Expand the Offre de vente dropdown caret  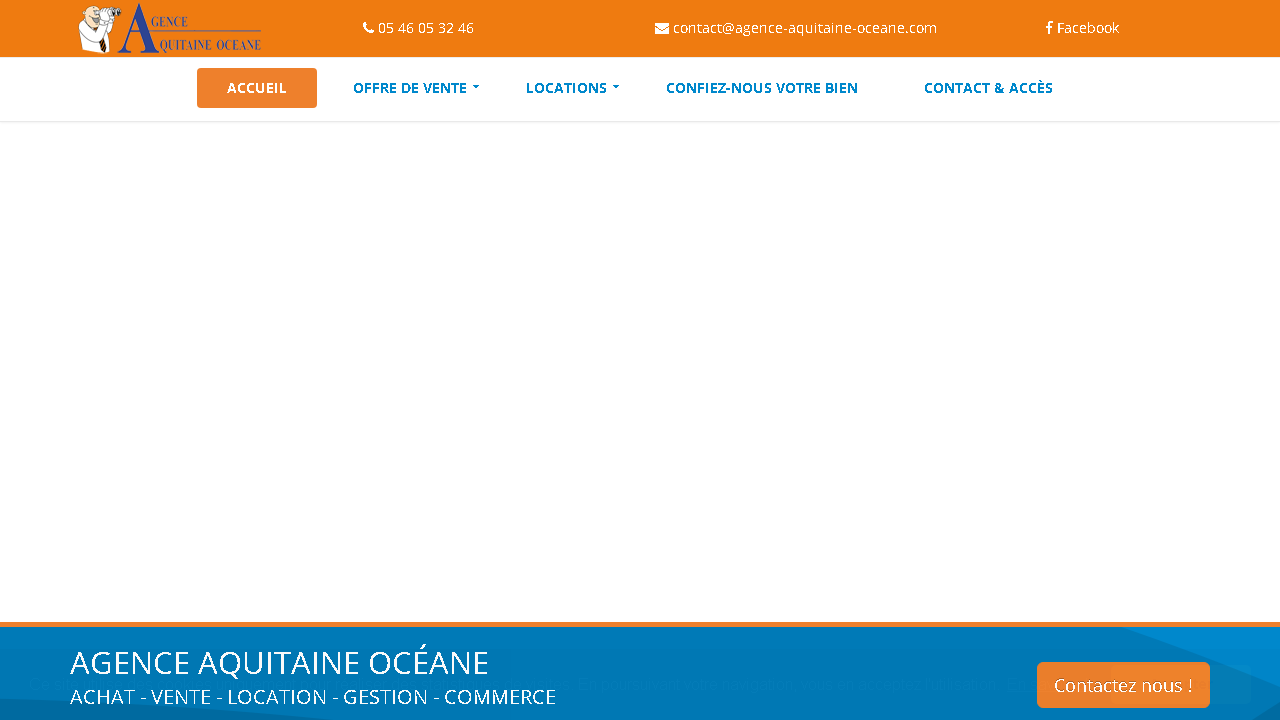(x=476, y=88)
